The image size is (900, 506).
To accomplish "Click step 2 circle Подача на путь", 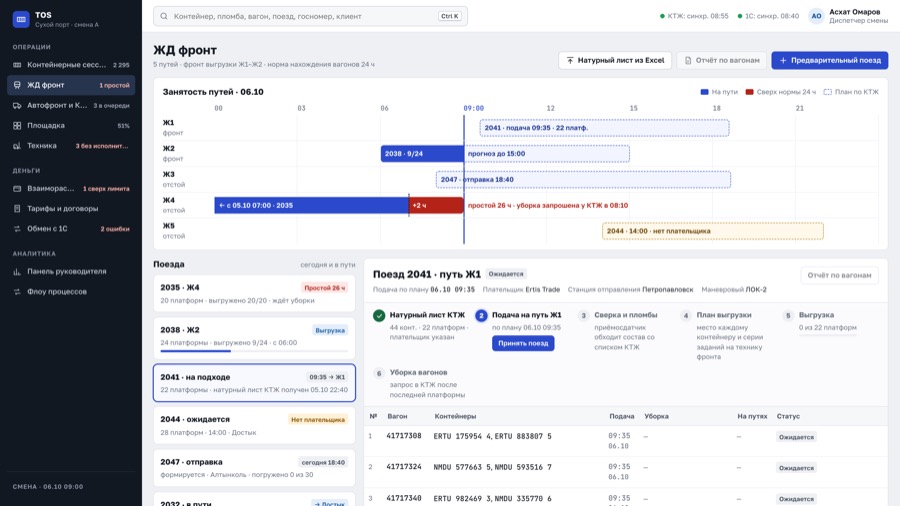I will coord(481,316).
